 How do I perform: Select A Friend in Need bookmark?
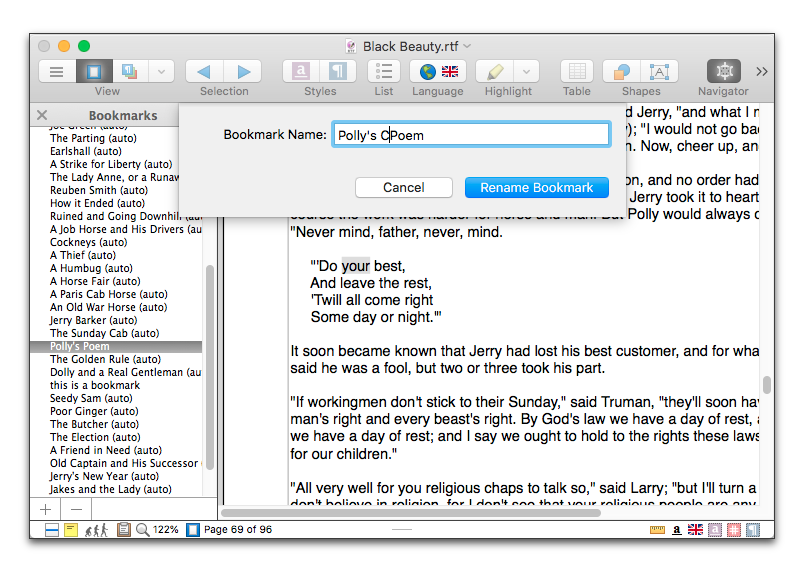(106, 450)
